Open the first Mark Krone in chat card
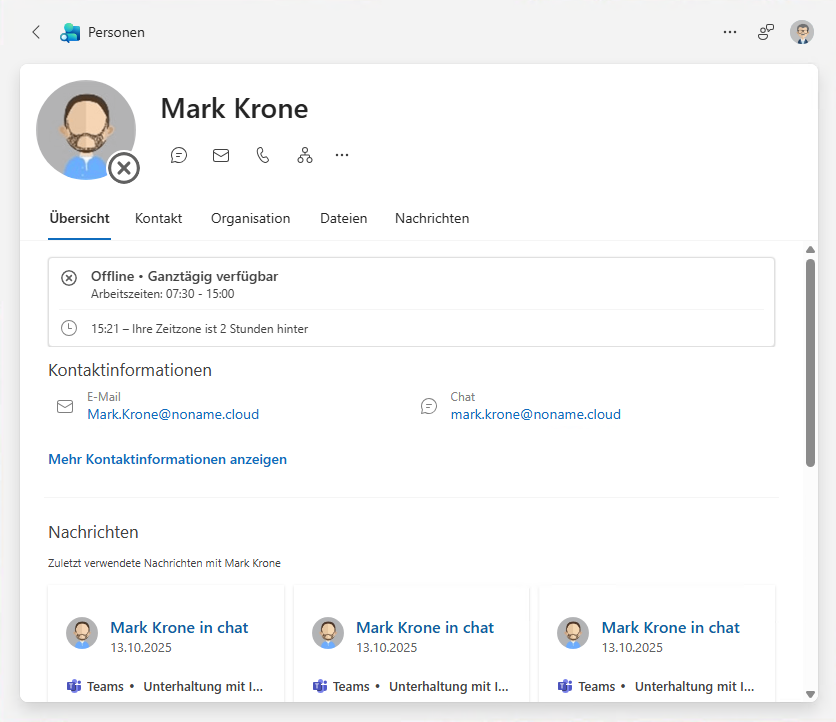The width and height of the screenshot is (836, 722). [x=179, y=628]
